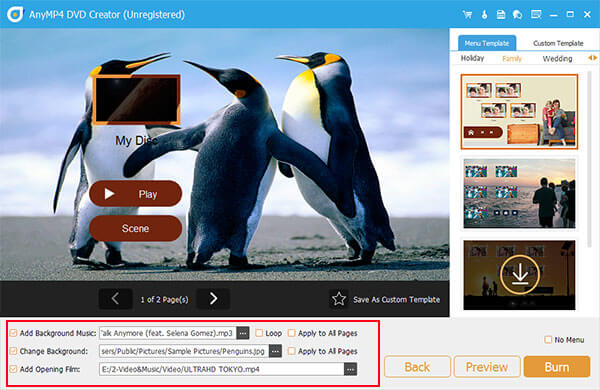Select the My Disc title text

click(x=137, y=140)
